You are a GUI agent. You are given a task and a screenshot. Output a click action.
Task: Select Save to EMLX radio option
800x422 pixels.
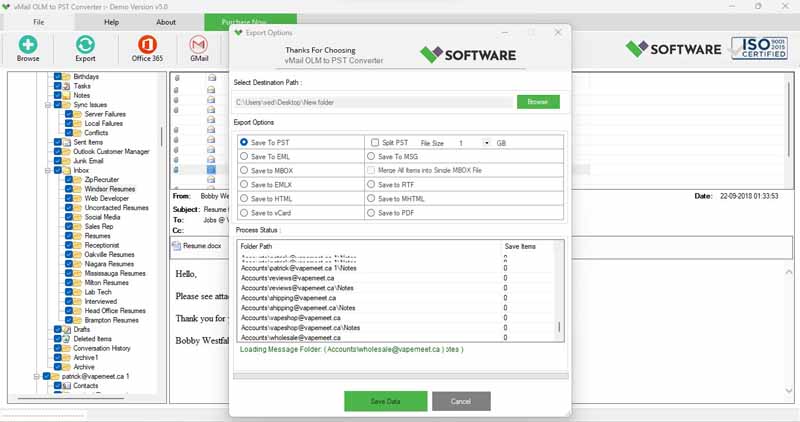pos(244,184)
